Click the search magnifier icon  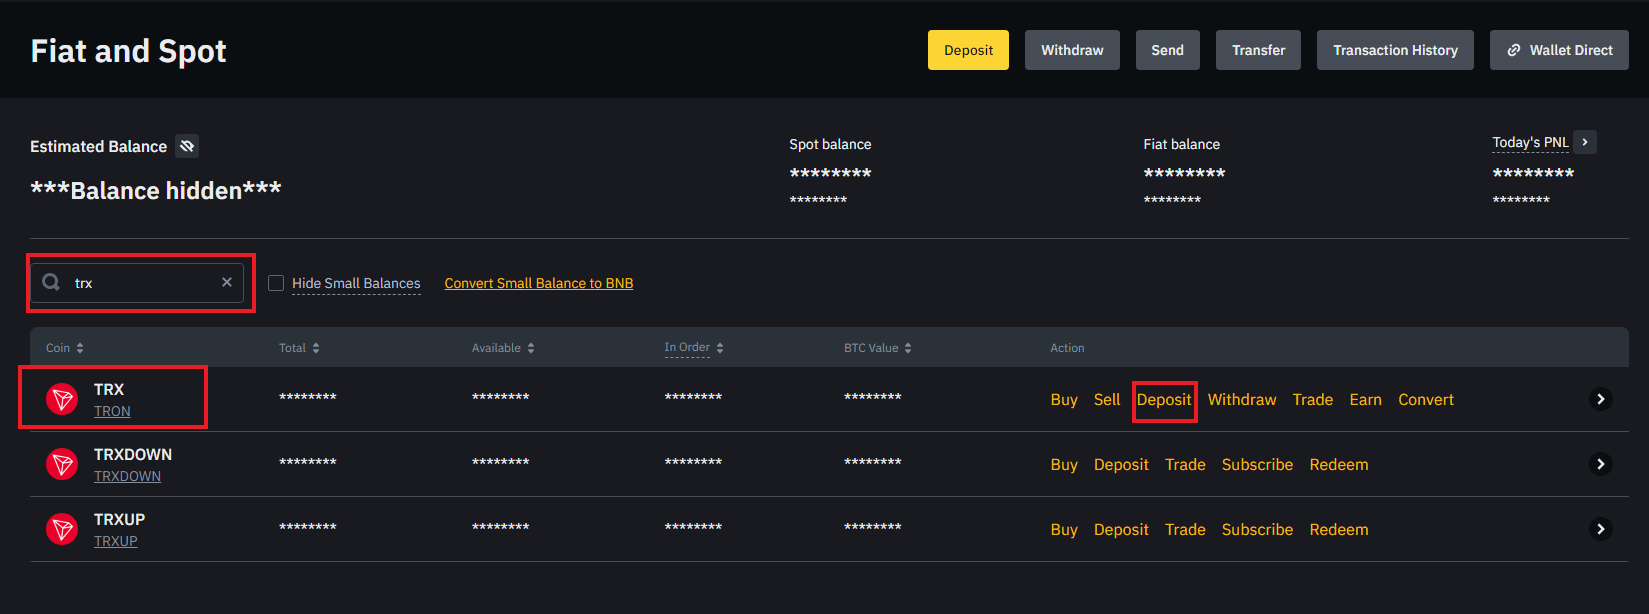coord(51,282)
